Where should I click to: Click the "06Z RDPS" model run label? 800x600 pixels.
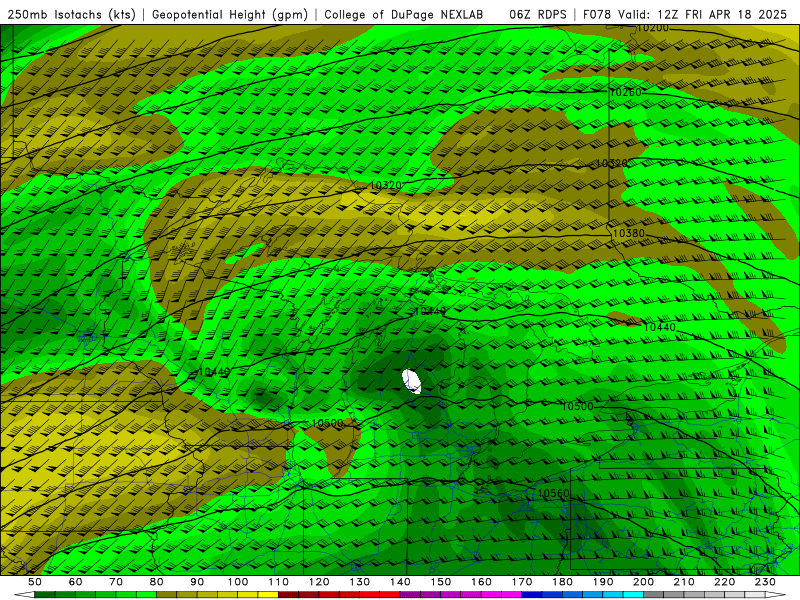pyautogui.click(x=538, y=15)
